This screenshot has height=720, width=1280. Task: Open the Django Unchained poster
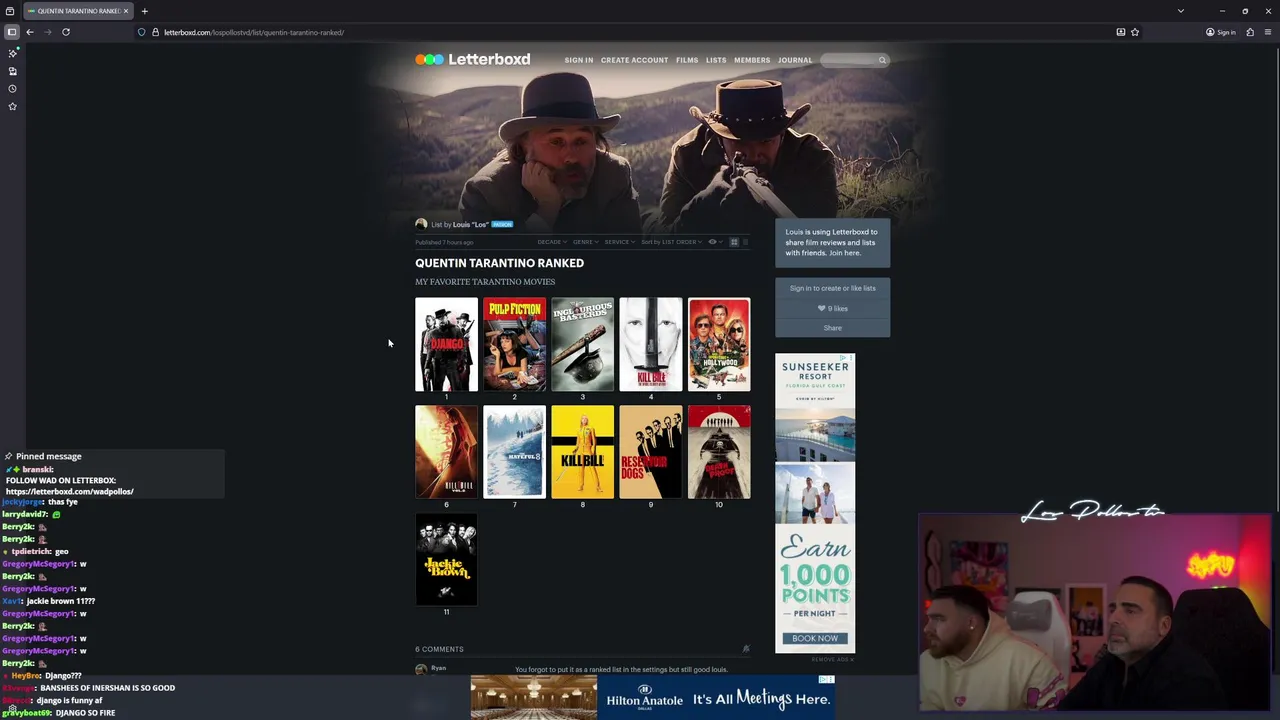coord(446,344)
